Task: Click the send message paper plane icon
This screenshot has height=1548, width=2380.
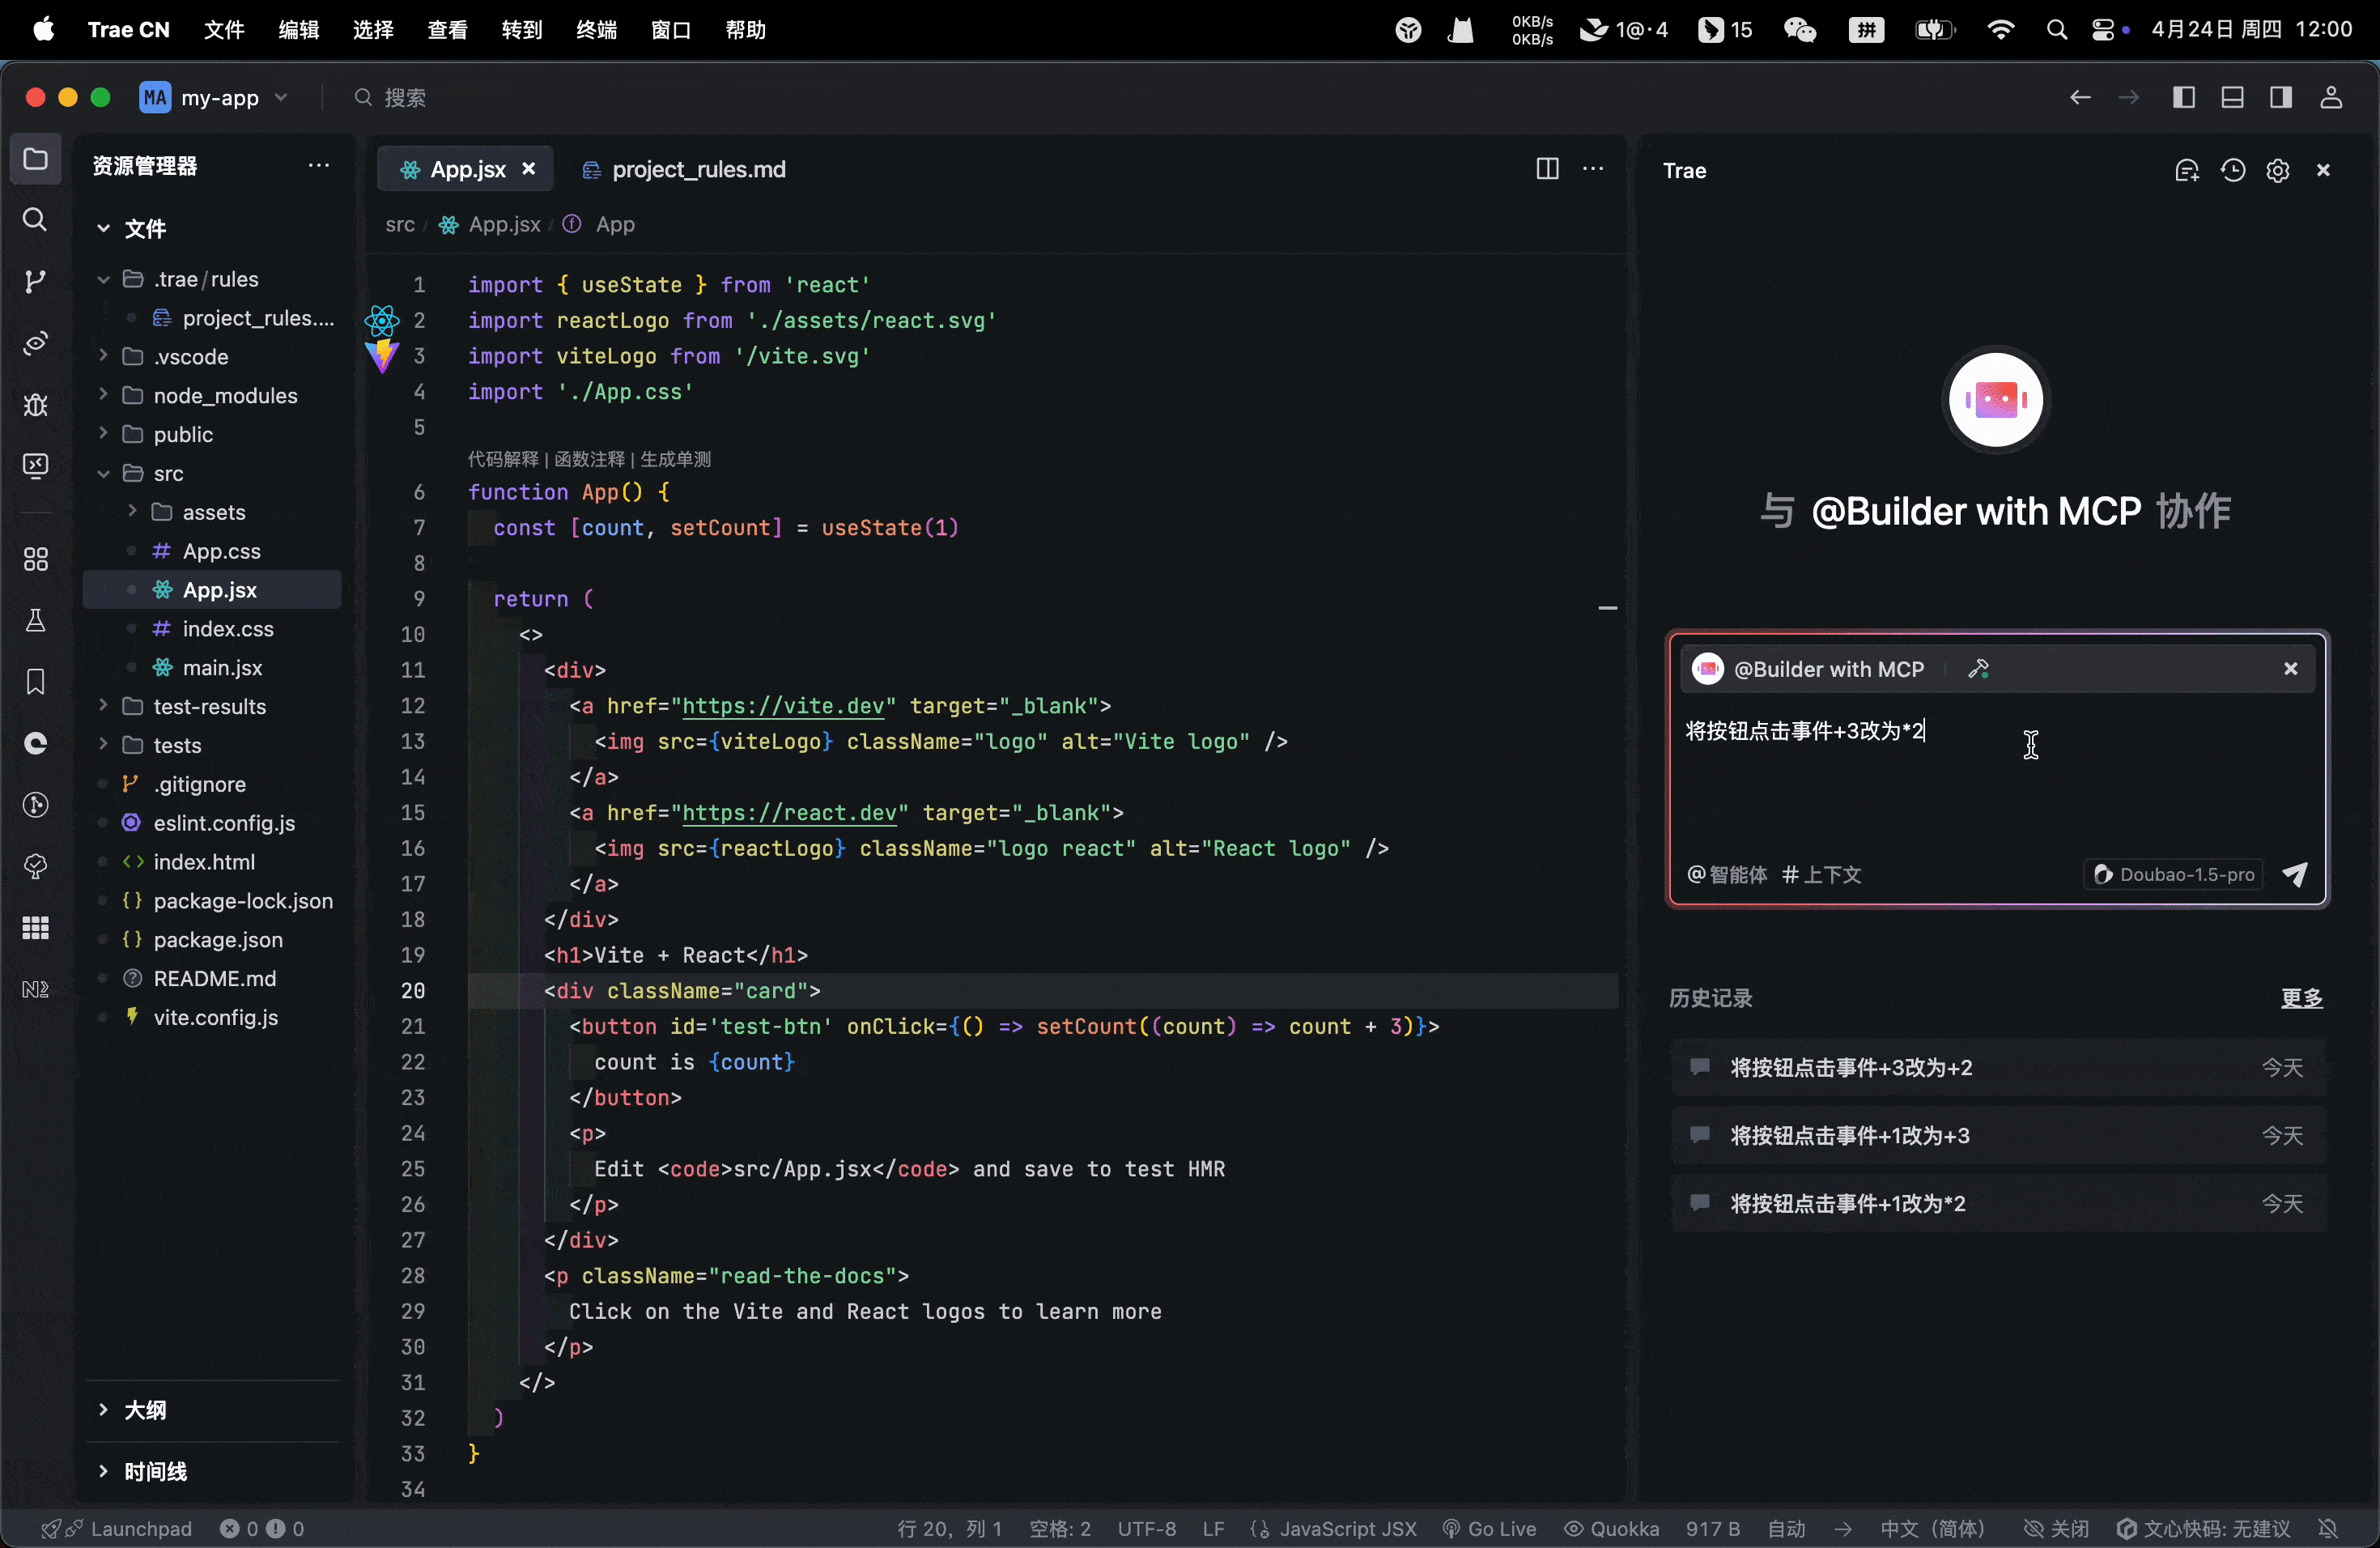Action: (2294, 874)
